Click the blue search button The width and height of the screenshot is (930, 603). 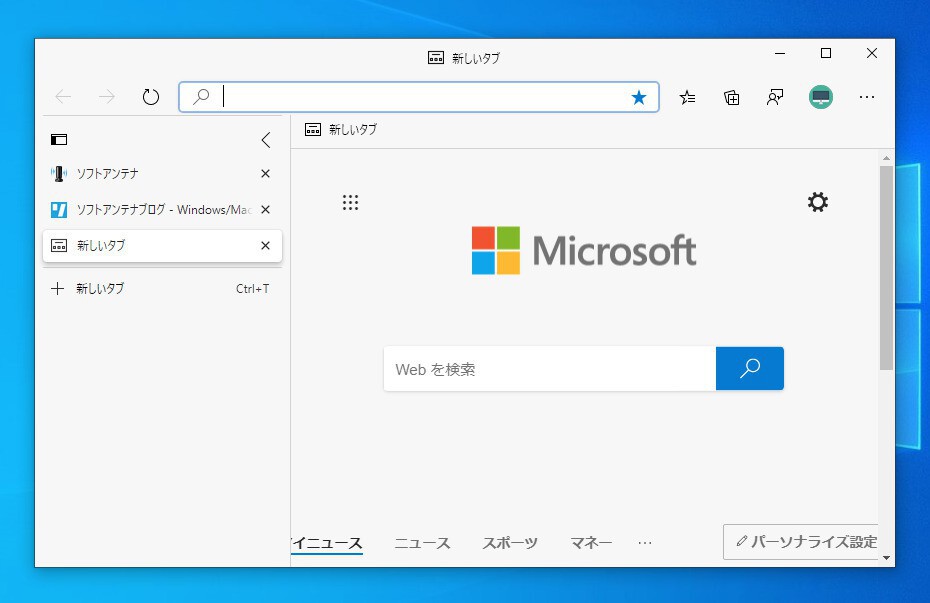750,368
